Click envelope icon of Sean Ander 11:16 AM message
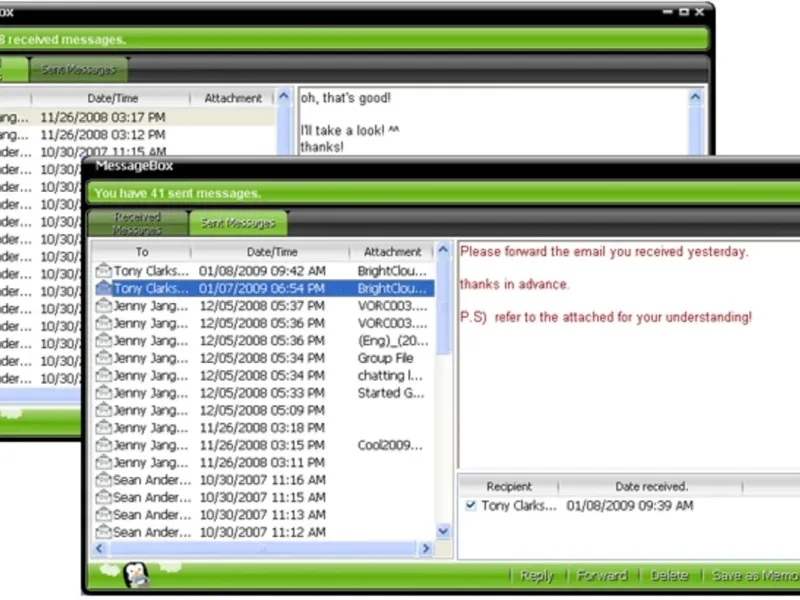 click(104, 480)
